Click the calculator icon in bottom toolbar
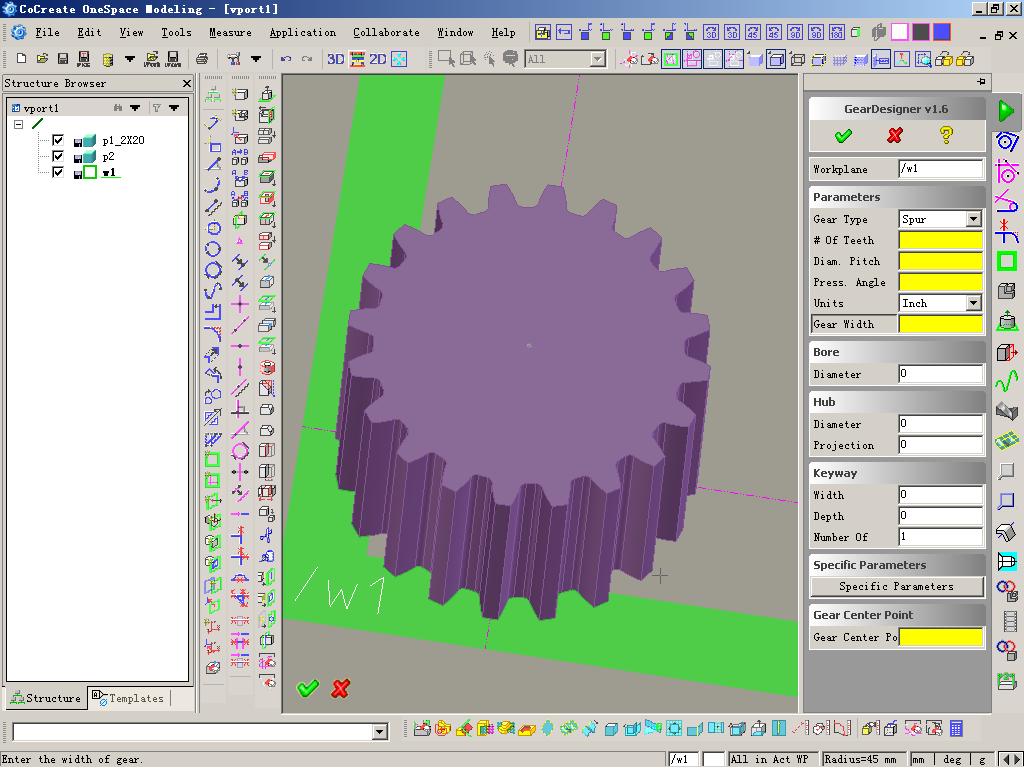 955,728
